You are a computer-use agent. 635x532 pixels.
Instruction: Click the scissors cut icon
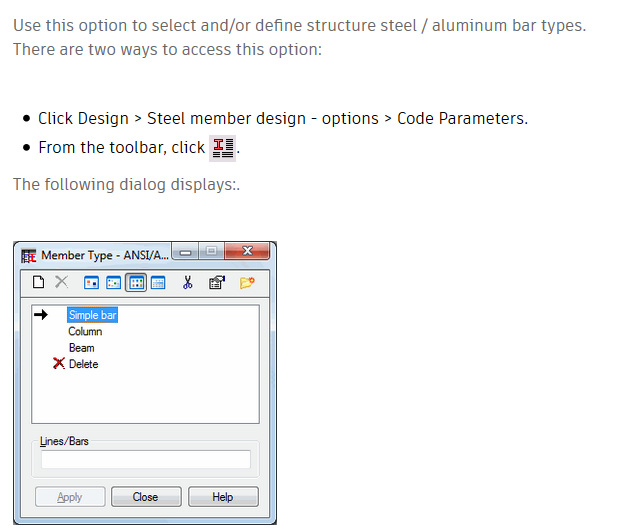[x=187, y=283]
